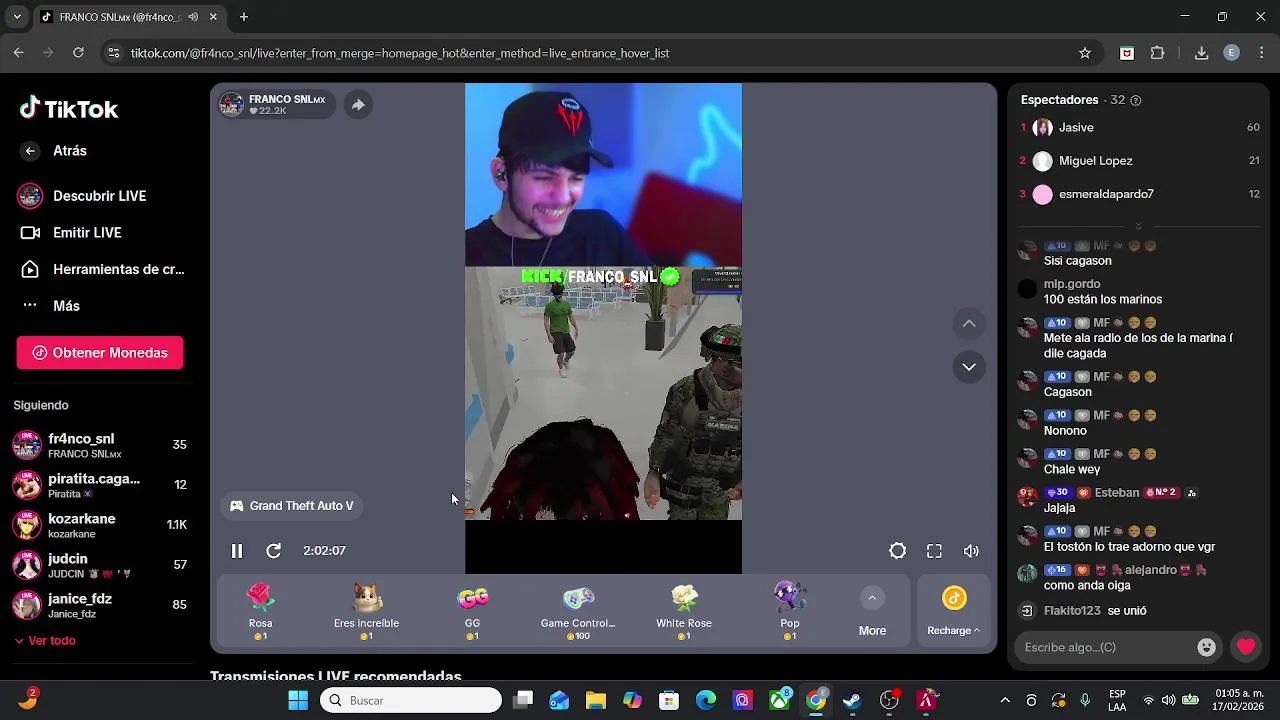The image size is (1280, 720).
Task: Open Chrome downloads icon
Action: [1201, 53]
